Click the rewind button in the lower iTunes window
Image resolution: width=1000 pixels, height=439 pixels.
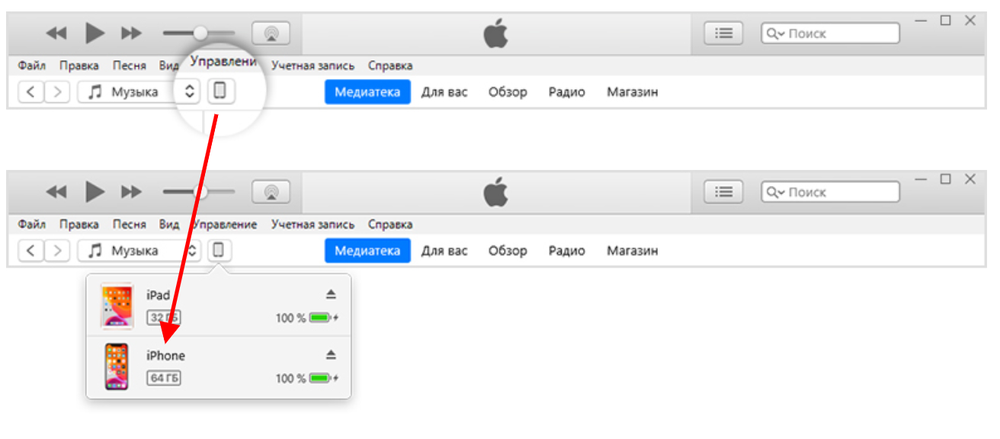click(56, 191)
